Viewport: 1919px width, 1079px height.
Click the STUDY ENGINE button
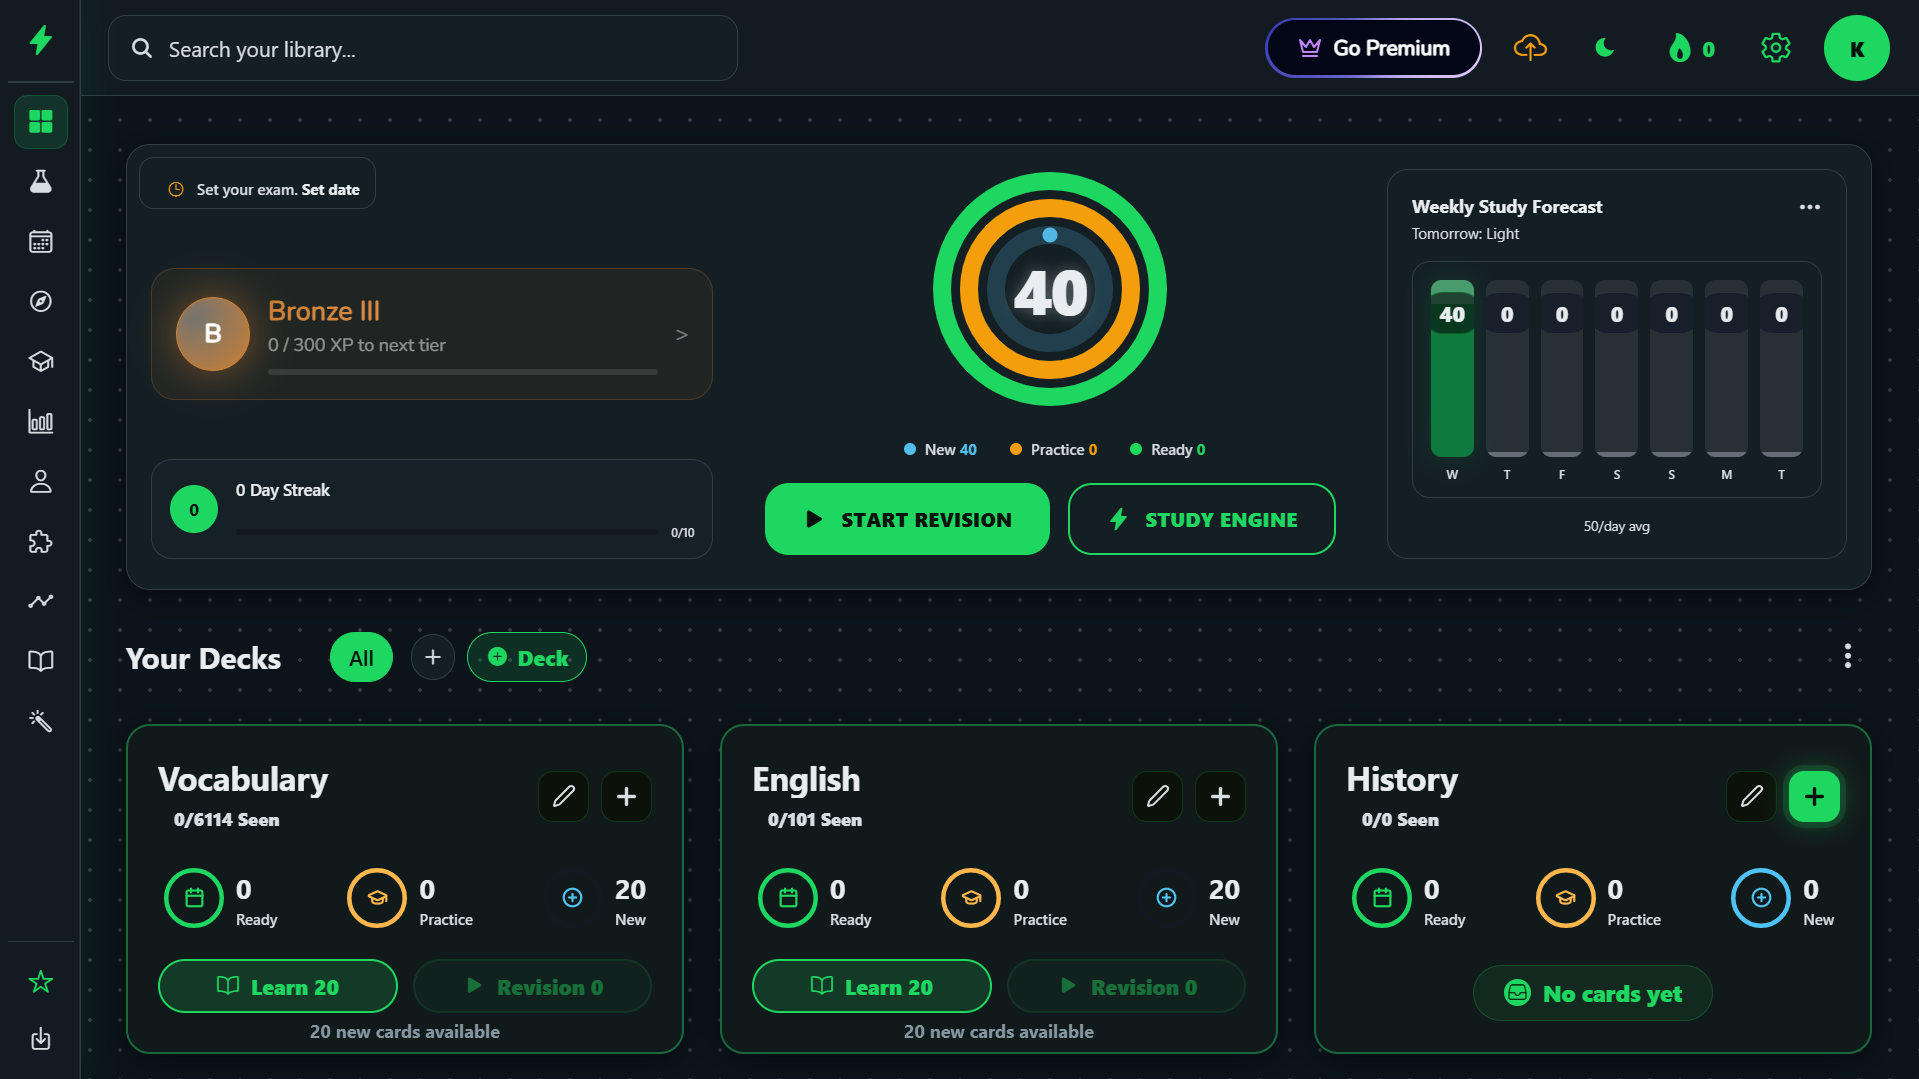pos(1202,519)
